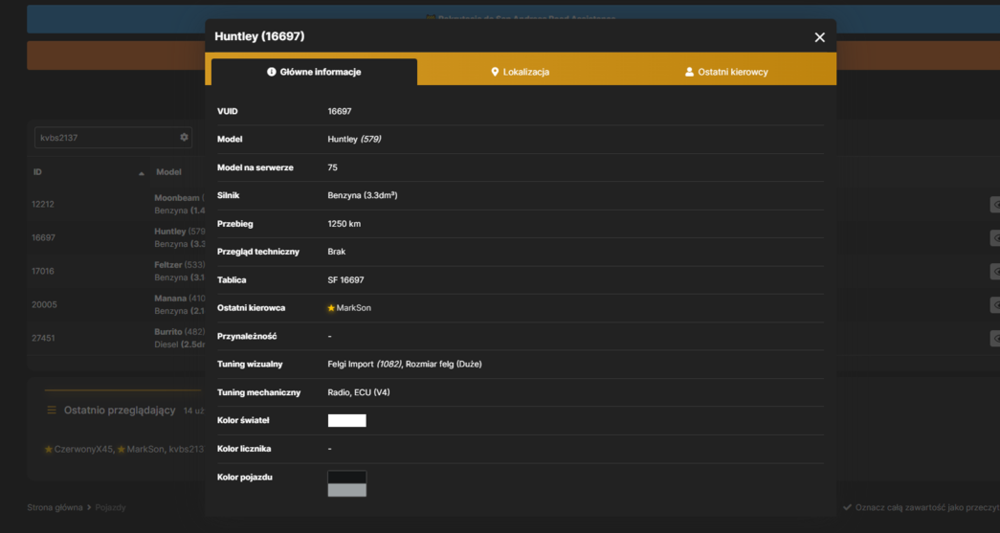This screenshot has width=1000, height=533.
Task: Click the gold star beside MarkSon
Action: pos(331,308)
